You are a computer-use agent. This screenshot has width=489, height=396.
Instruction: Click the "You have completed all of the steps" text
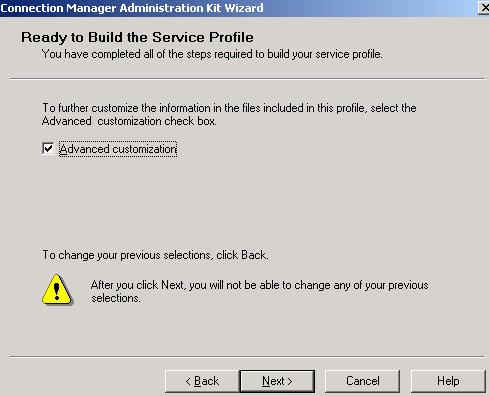(x=212, y=54)
